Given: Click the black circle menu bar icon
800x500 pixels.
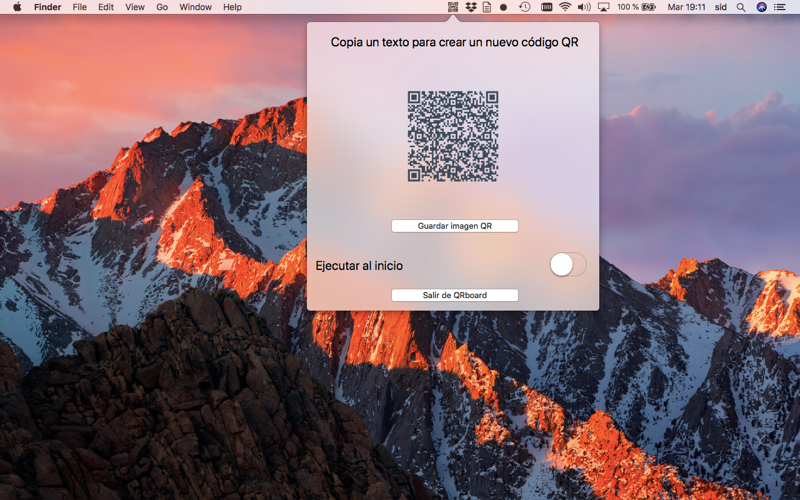Looking at the screenshot, I should [503, 7].
